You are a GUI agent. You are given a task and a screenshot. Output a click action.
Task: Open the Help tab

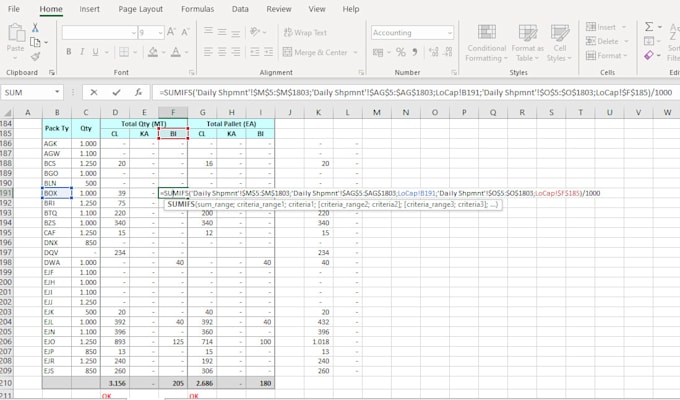[x=351, y=9]
